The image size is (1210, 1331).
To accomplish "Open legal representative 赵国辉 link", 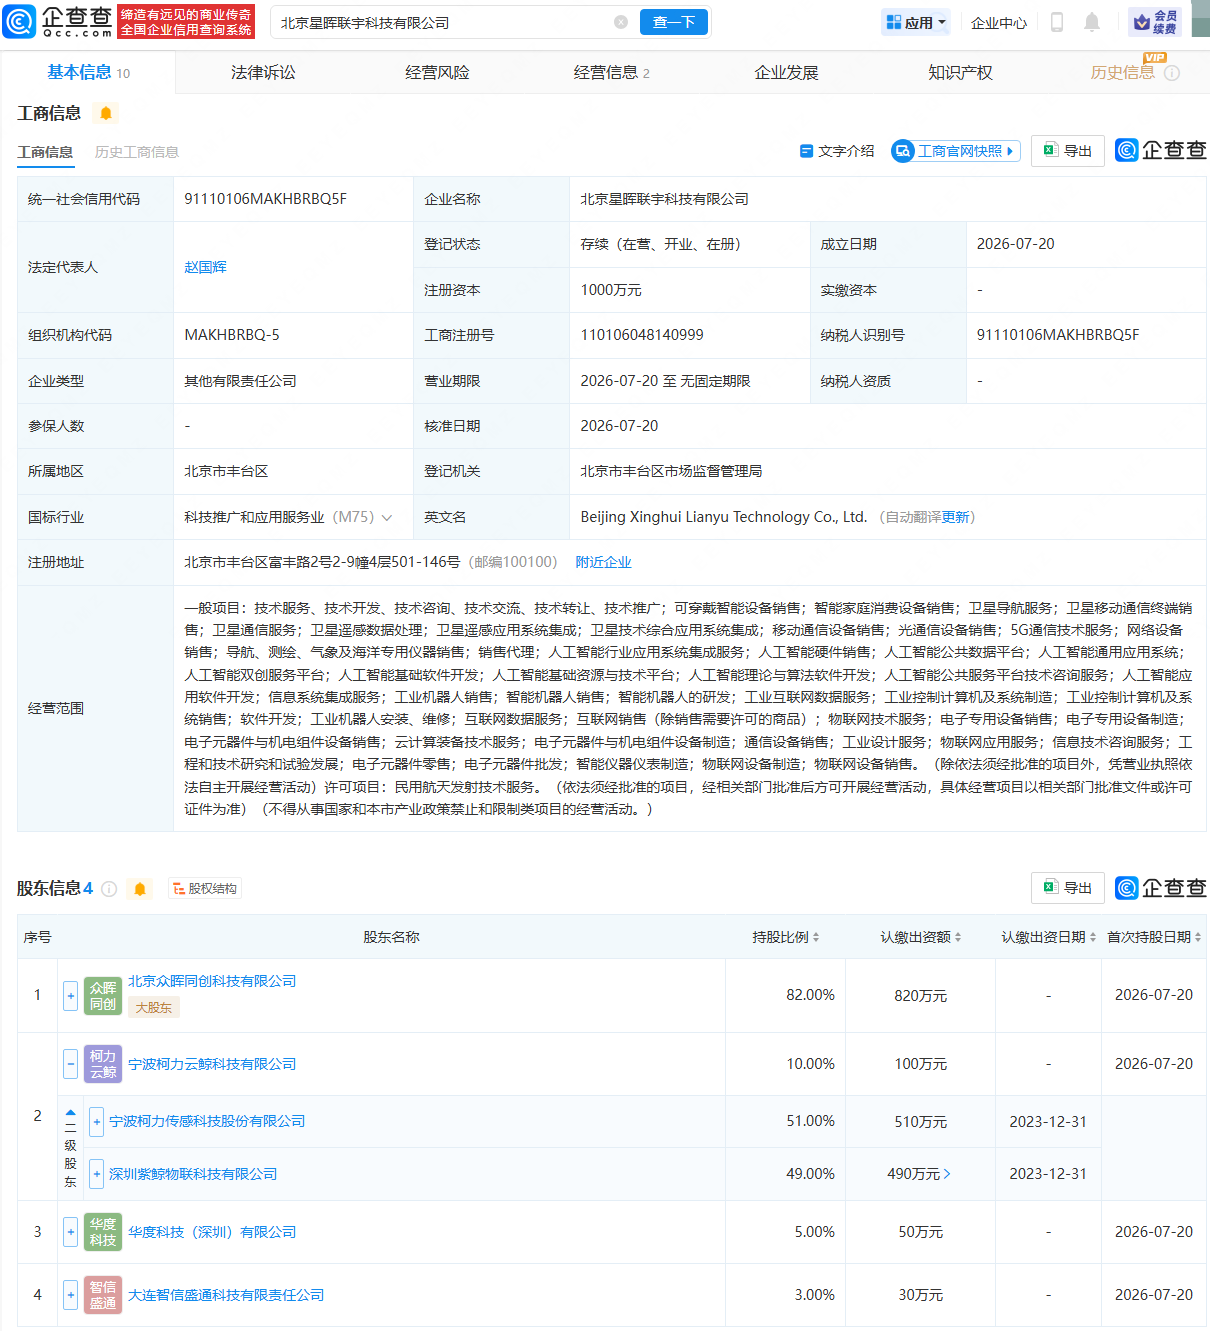I will [x=205, y=267].
